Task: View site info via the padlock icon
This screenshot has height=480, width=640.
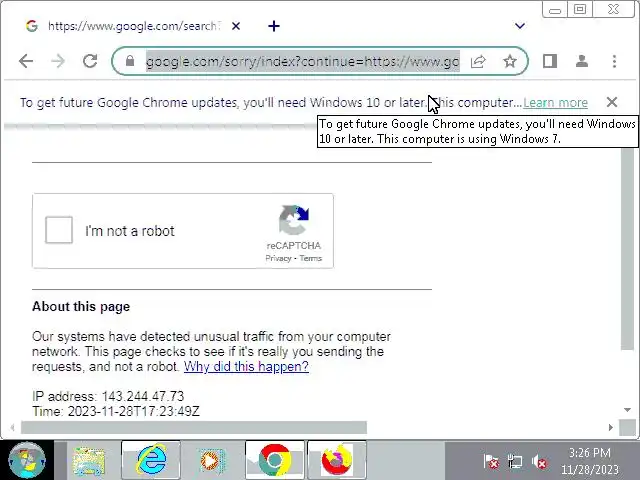Action: point(130,61)
